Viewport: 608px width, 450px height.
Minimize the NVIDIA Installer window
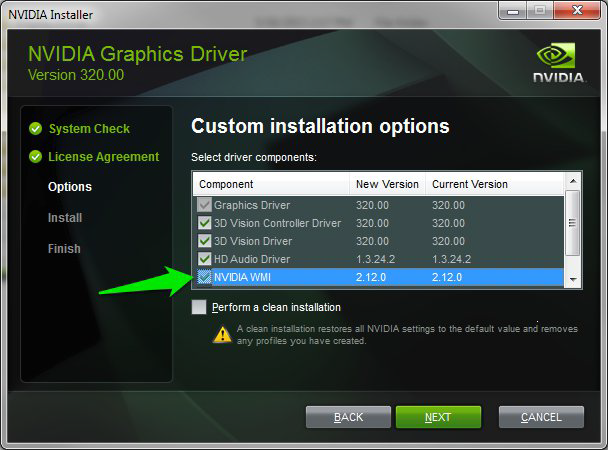click(x=513, y=10)
